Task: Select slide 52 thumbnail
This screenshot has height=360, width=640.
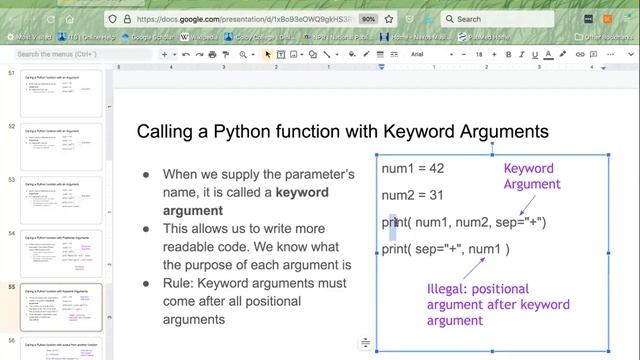Action: click(61, 147)
